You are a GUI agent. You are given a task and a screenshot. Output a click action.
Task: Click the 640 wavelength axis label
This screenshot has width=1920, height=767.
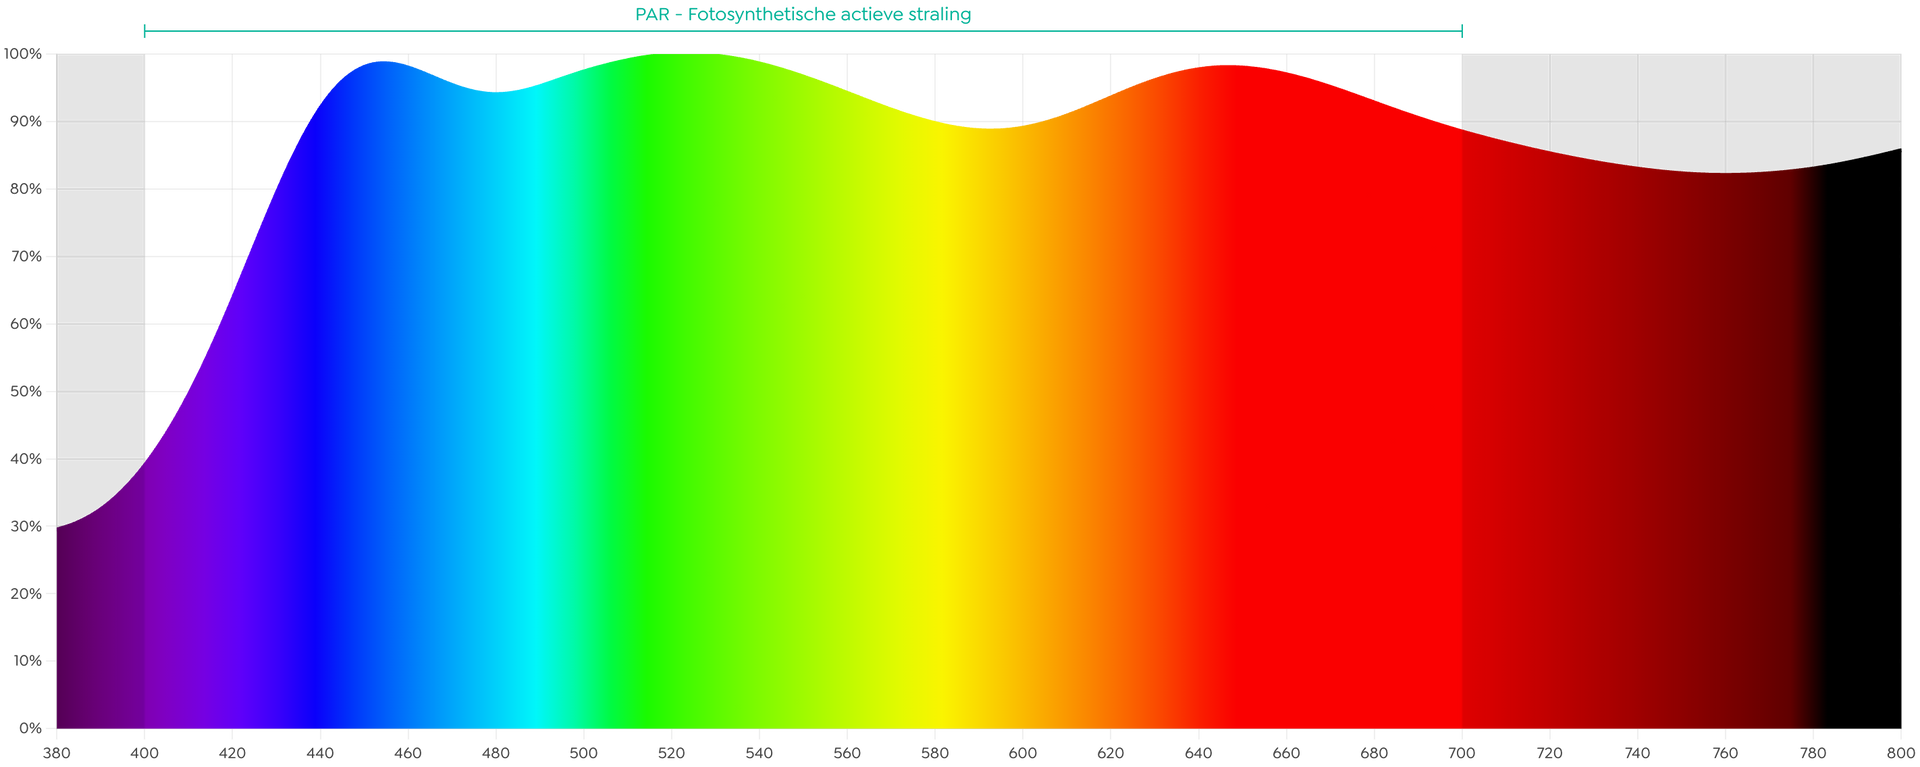tap(1198, 752)
